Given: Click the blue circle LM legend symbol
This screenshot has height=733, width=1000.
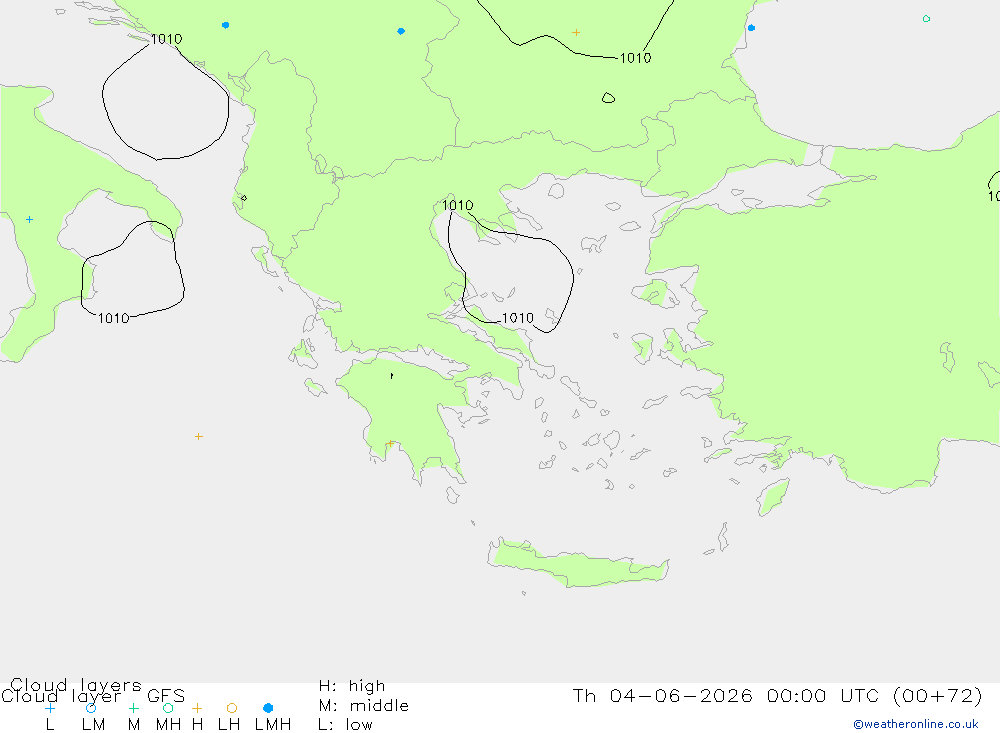Looking at the screenshot, I should point(91,708).
